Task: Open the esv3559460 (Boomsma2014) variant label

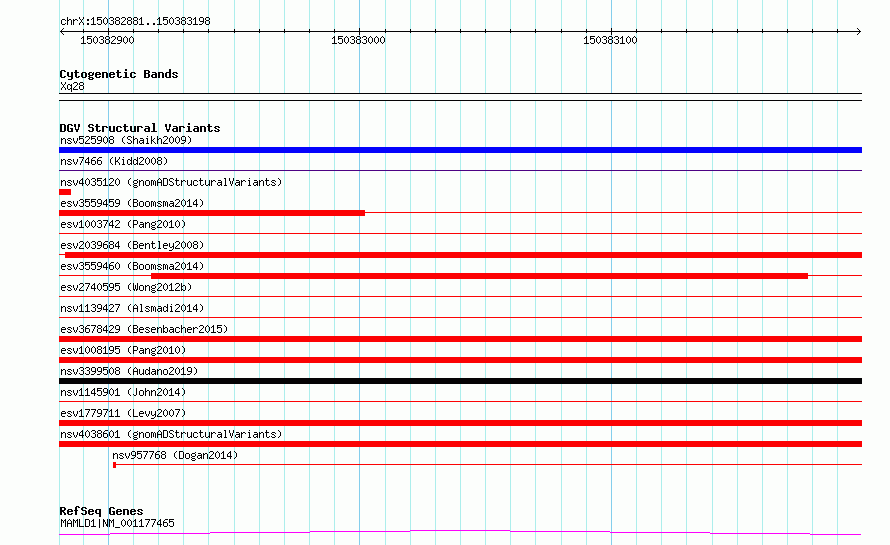Action: point(132,266)
